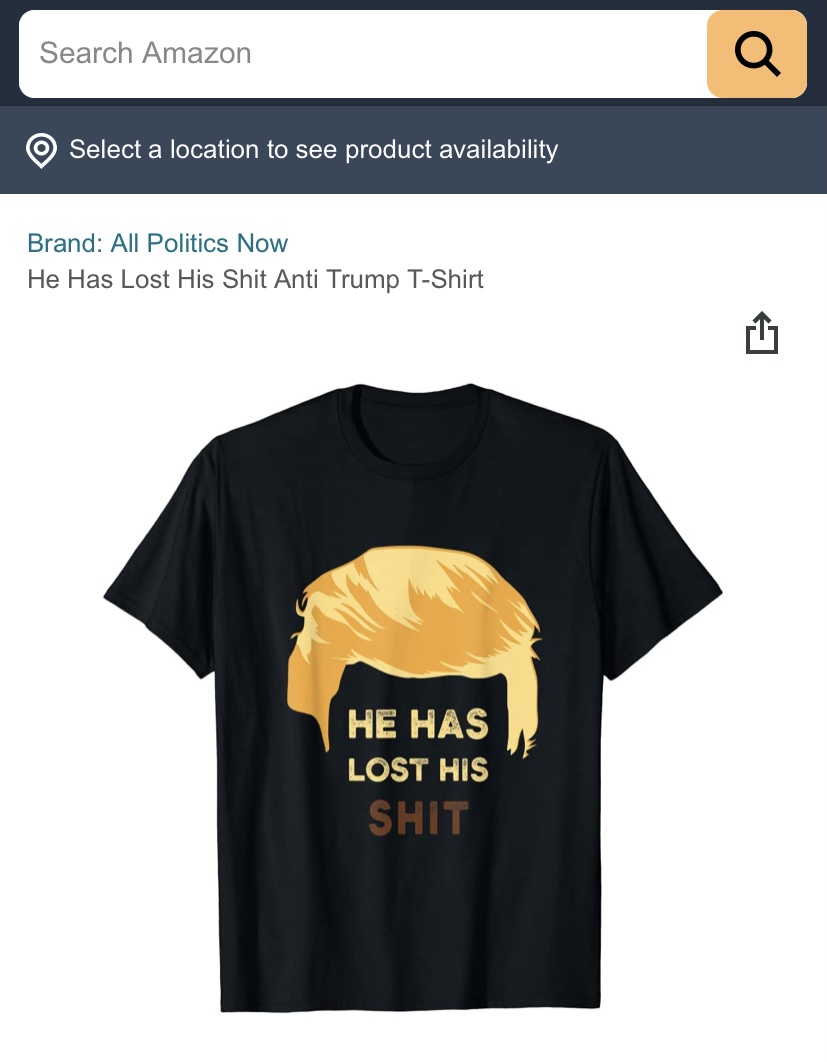Click the product title He Has Lost His Shit
Screen dimensions: 827x1062
tap(255, 279)
